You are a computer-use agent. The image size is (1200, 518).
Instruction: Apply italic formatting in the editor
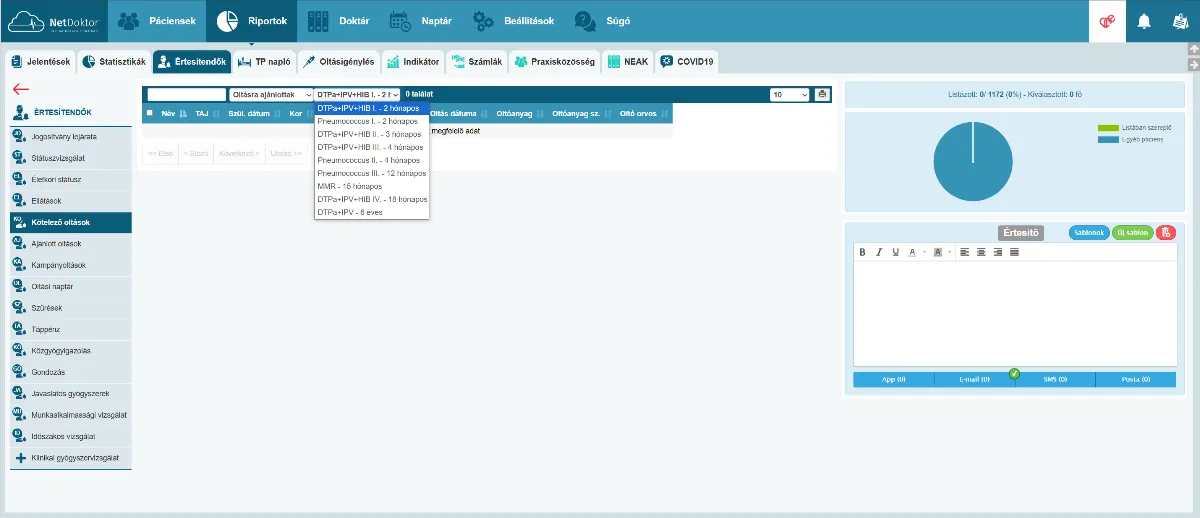pos(879,252)
